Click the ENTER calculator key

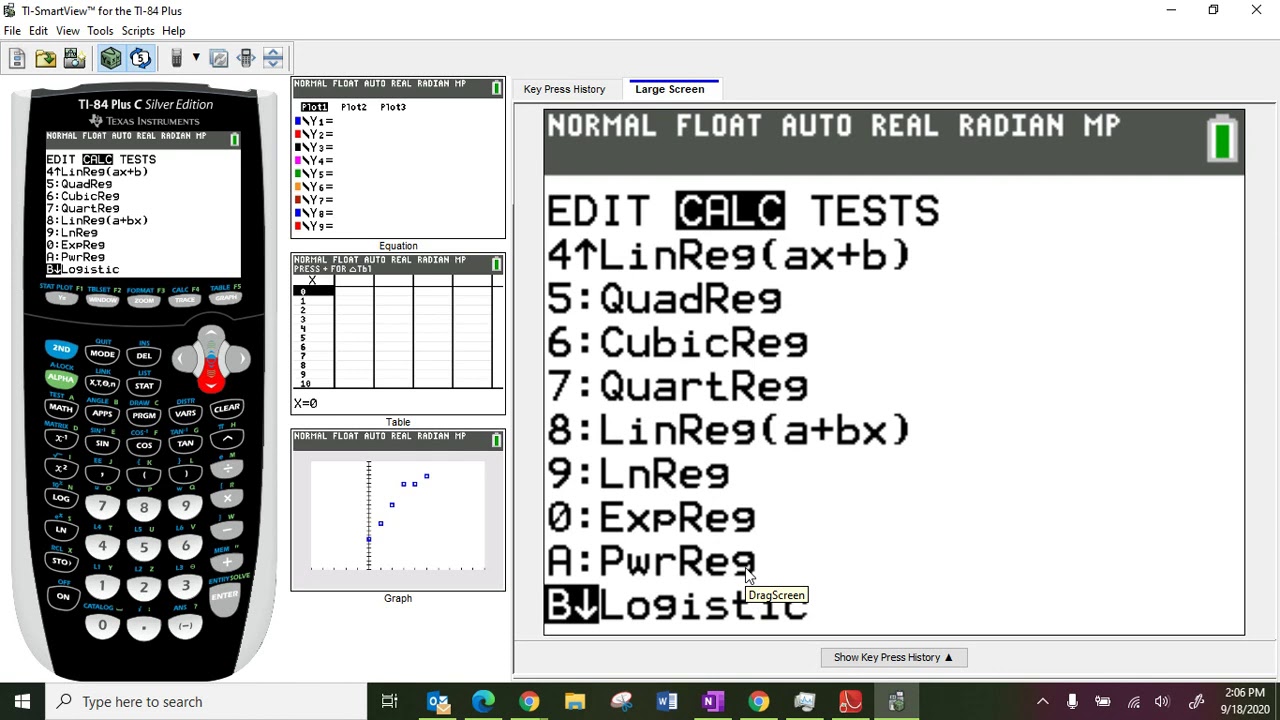(x=226, y=596)
